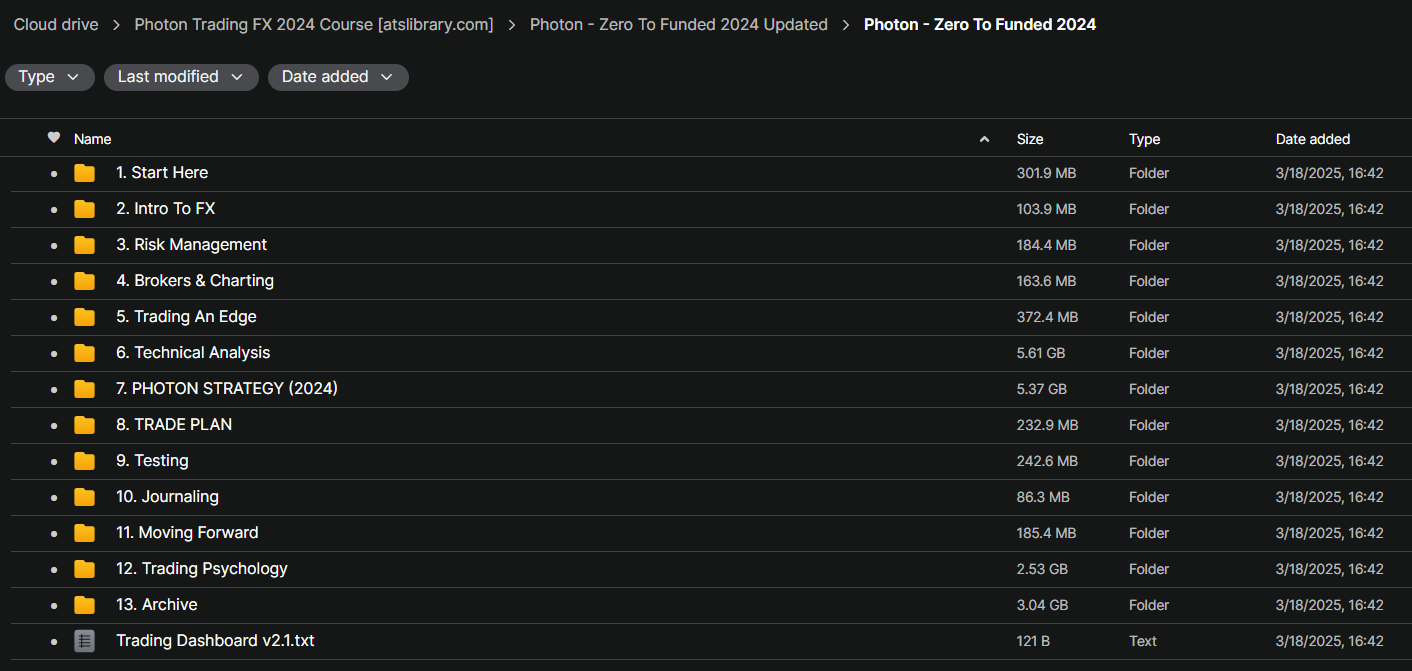Open the Type filter dropdown
The image size is (1412, 671).
(50, 77)
